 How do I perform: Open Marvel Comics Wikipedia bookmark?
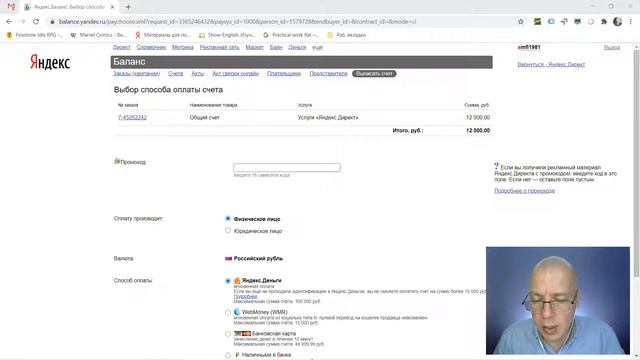click(98, 35)
